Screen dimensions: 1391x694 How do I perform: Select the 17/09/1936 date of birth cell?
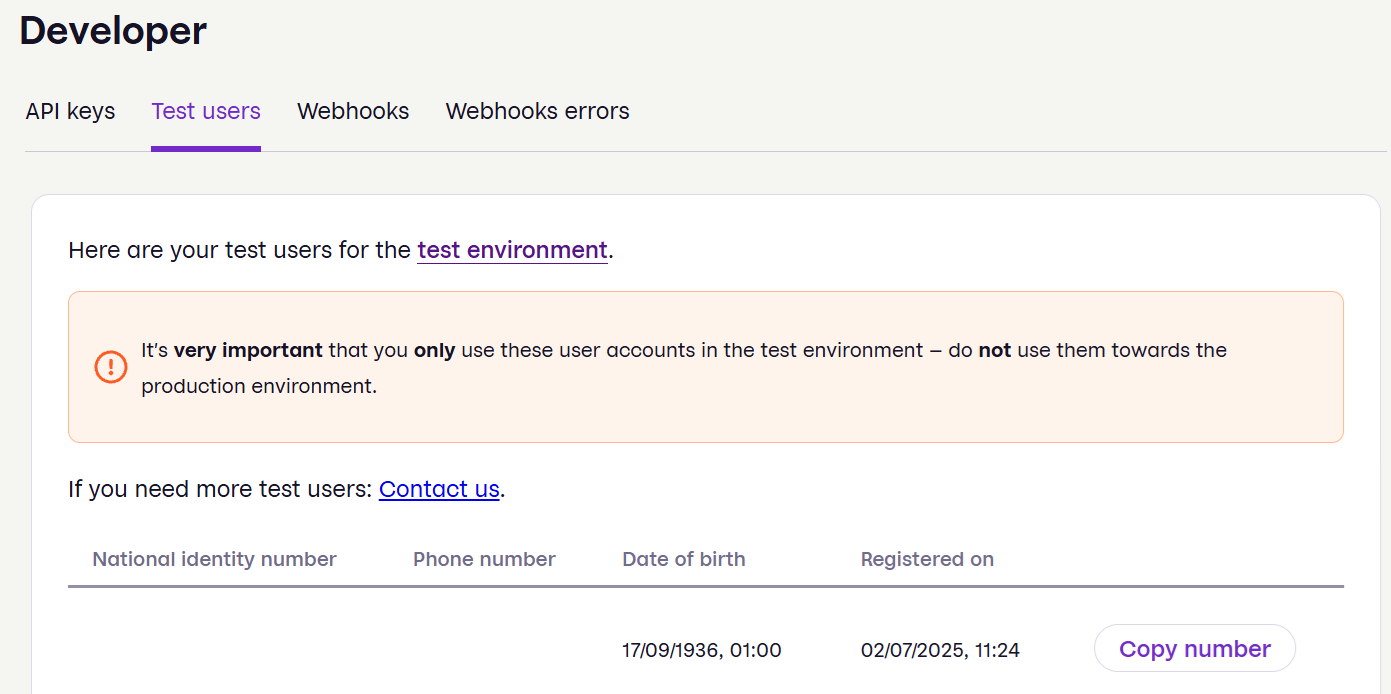[x=701, y=650]
